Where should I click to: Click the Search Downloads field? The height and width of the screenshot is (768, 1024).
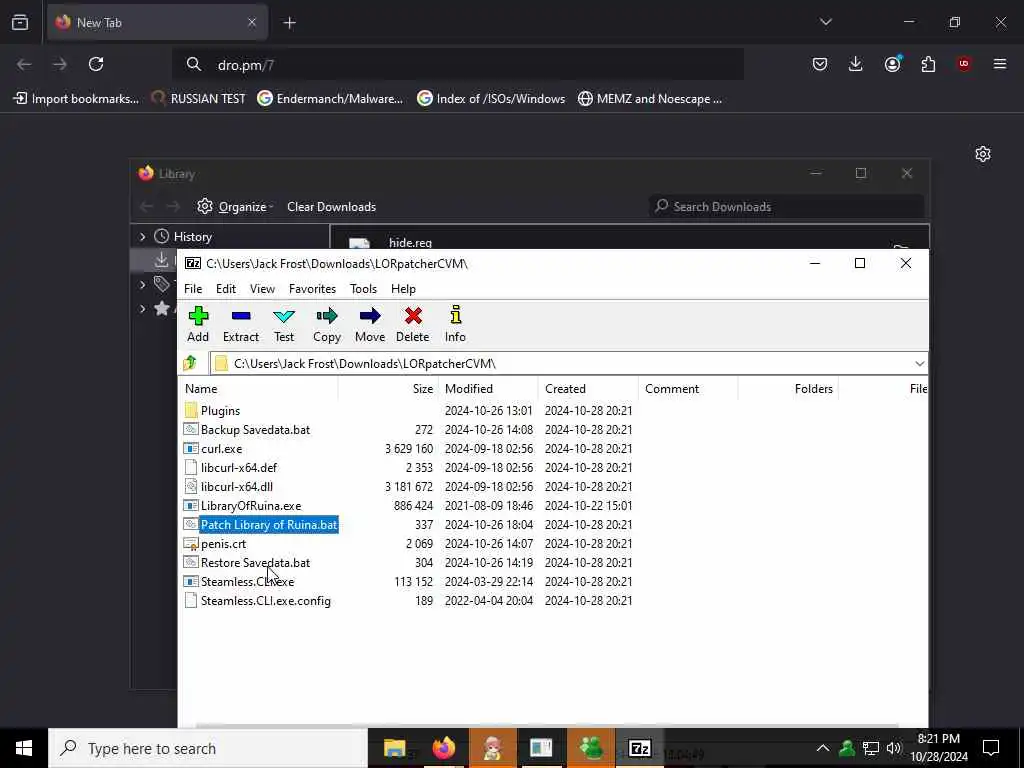[786, 206]
